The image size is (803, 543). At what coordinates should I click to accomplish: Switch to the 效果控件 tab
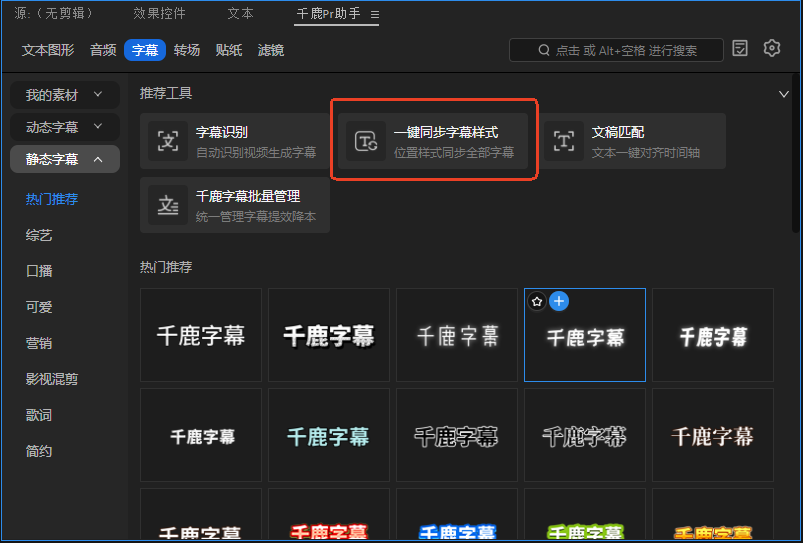[x=159, y=13]
